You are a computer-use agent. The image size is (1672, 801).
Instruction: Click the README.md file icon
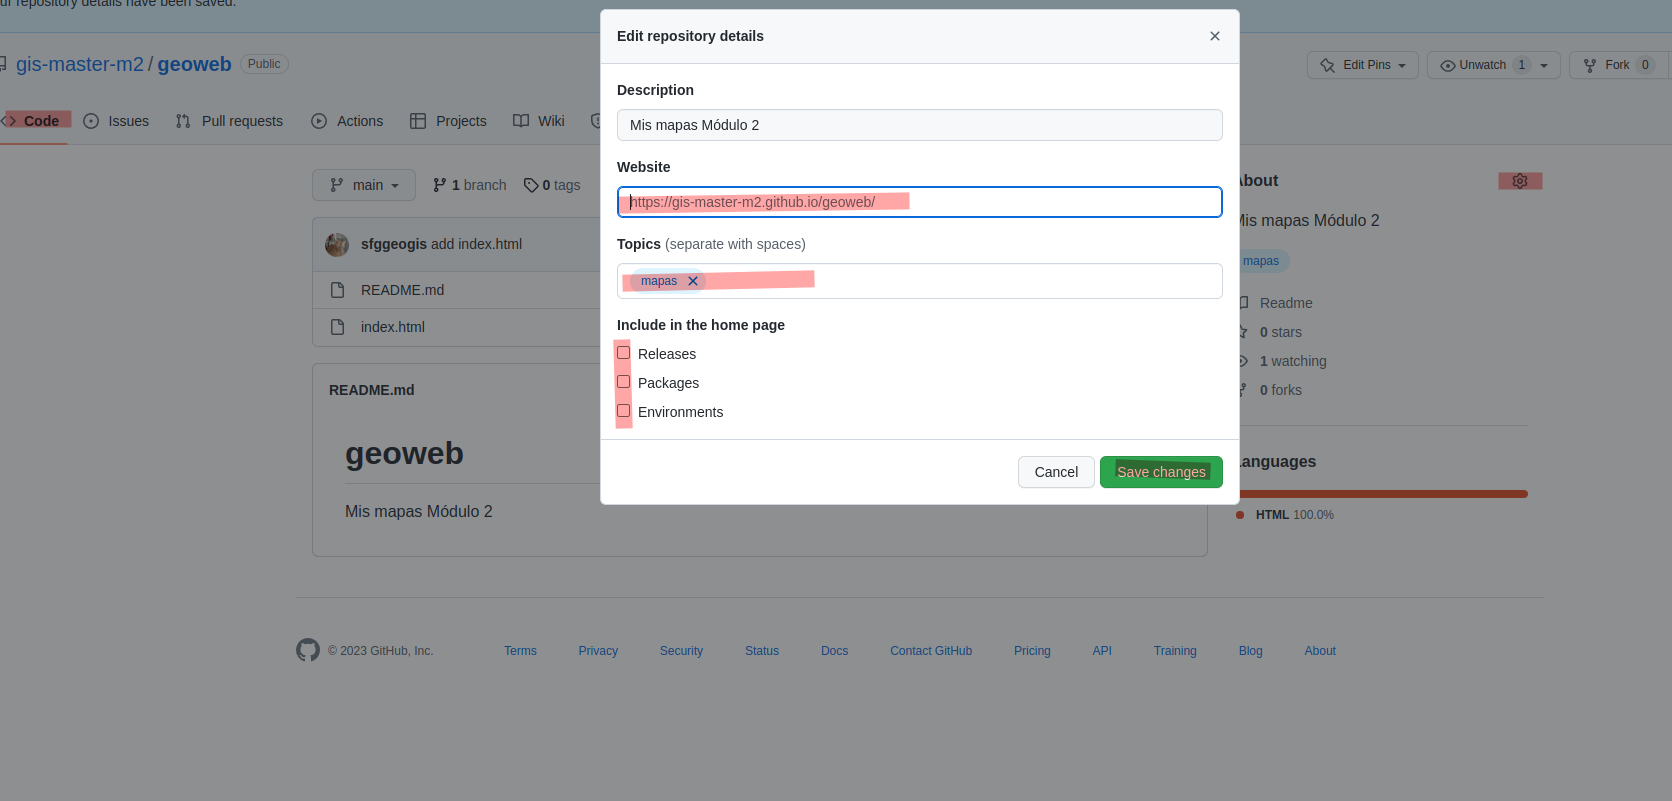pos(337,290)
